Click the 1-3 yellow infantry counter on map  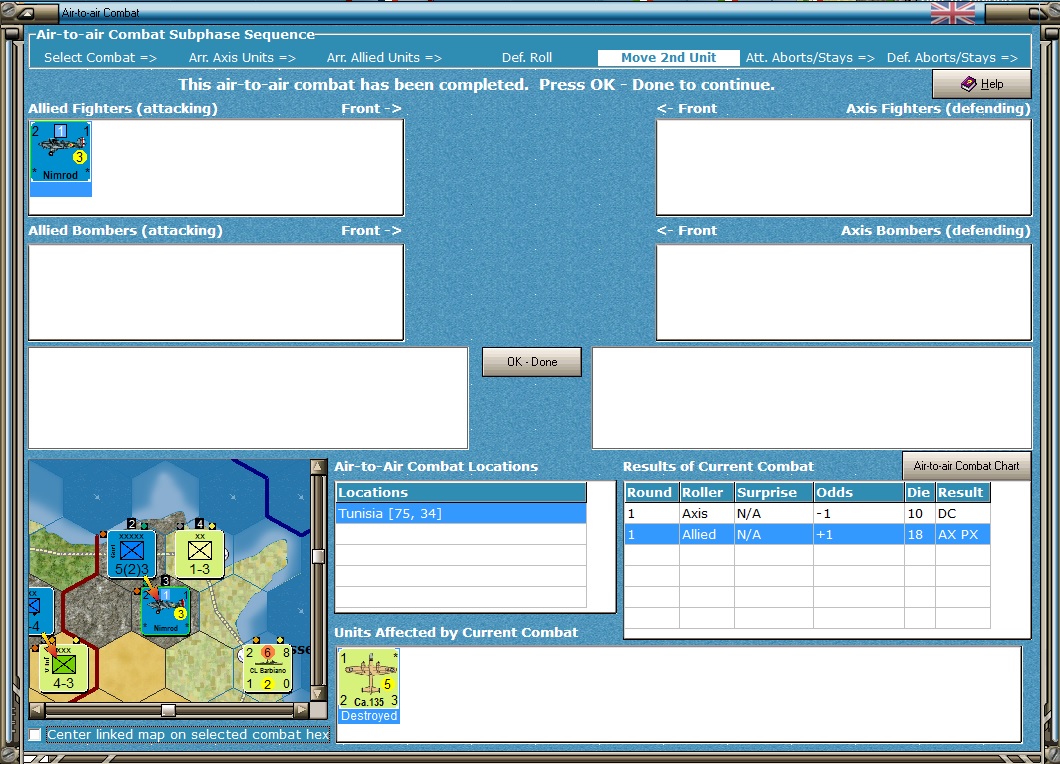point(199,554)
